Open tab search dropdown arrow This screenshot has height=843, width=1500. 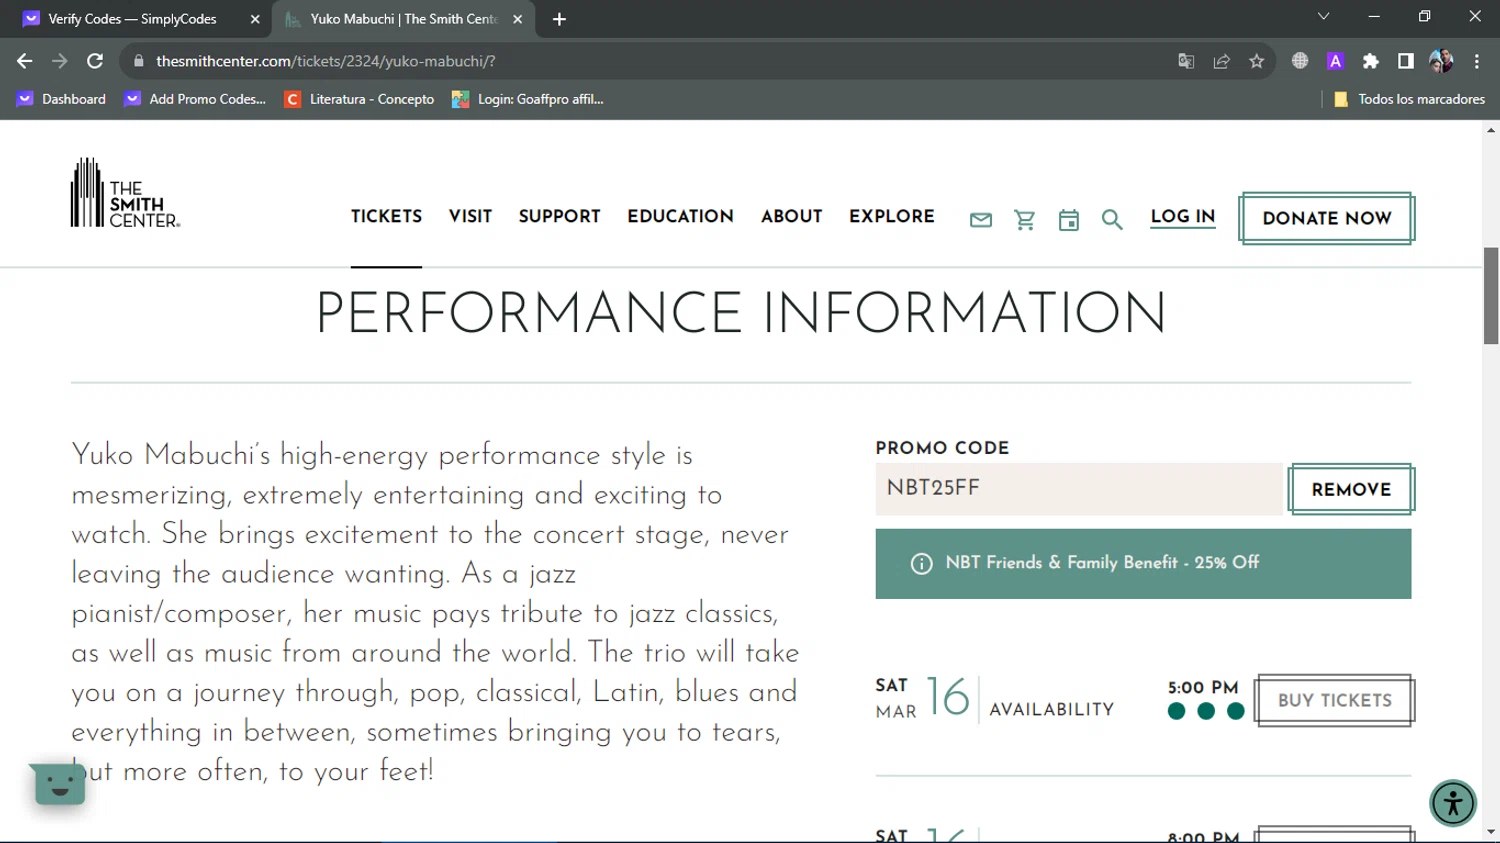[x=1323, y=17]
